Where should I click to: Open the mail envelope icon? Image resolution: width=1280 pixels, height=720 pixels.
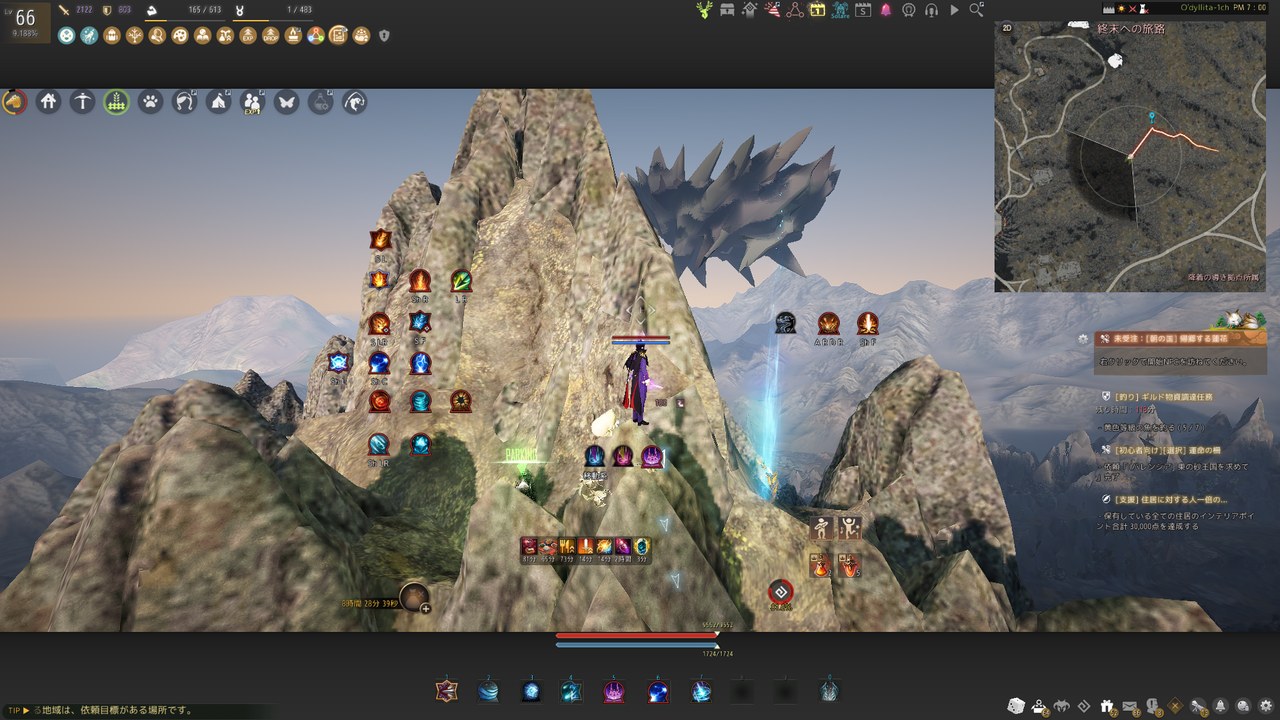click(x=1131, y=706)
